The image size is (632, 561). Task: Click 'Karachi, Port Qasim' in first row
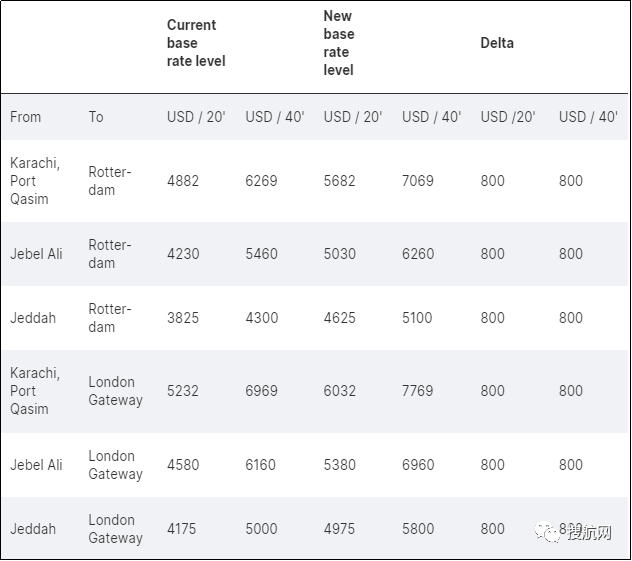35,181
